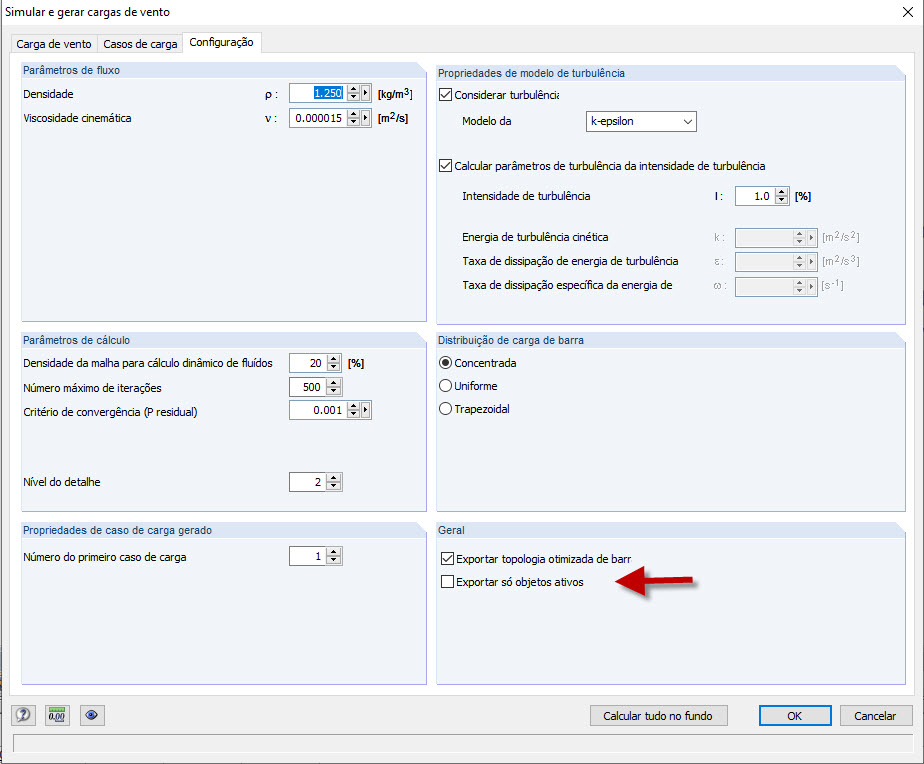Adjust Intensidade de turbulência spinner
924x764 pixels.
(782, 196)
